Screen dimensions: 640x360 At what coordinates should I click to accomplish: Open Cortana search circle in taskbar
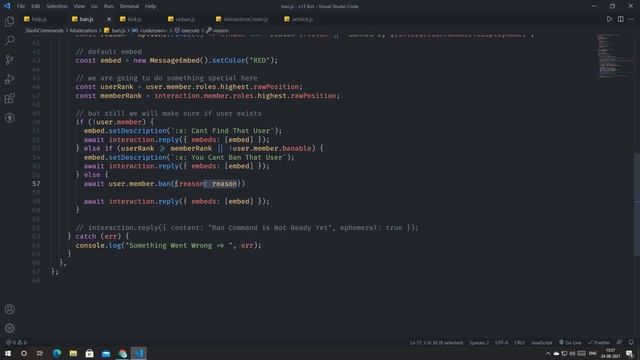(24, 353)
